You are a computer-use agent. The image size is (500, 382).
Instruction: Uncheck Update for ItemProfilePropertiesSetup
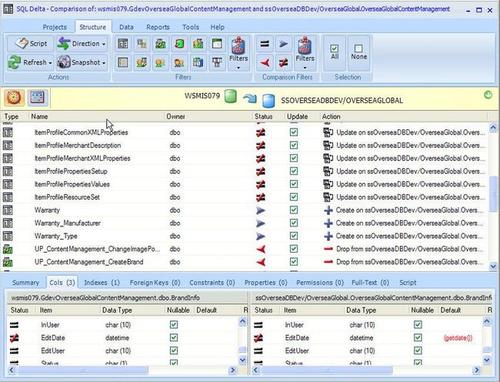tap(294, 171)
